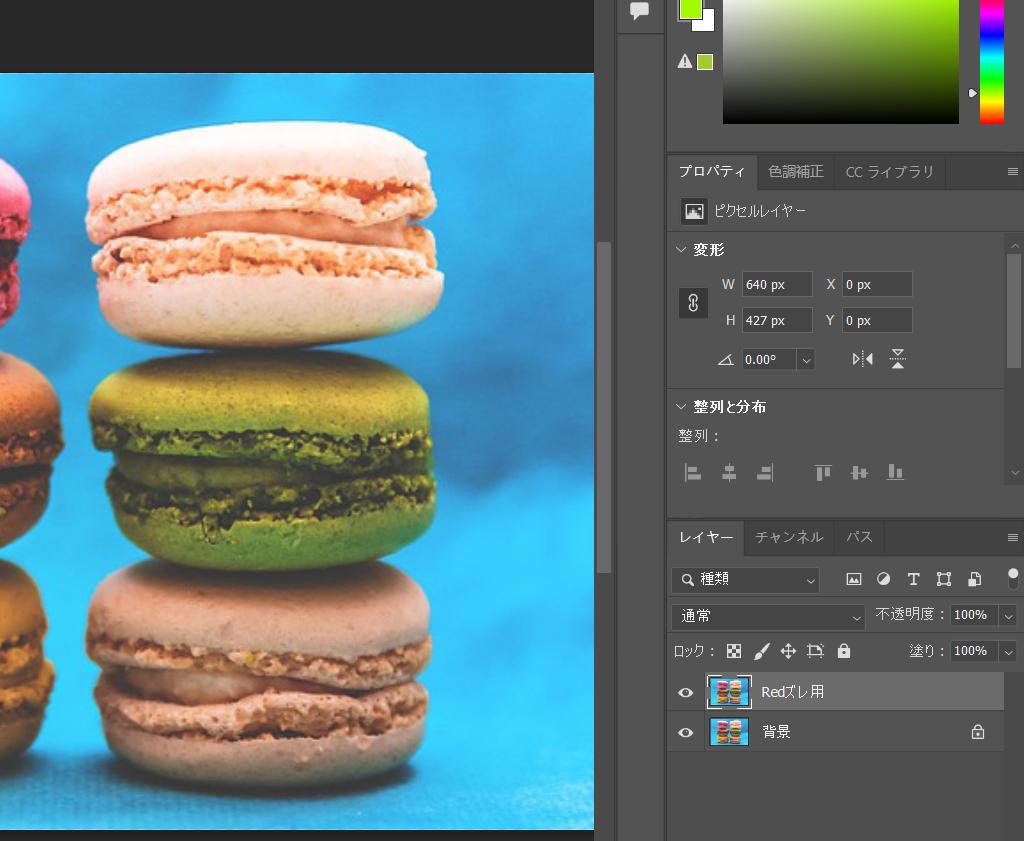The height and width of the screenshot is (841, 1024).
Task: Click the lock transparent pixels checkerboard icon
Action: [x=734, y=651]
